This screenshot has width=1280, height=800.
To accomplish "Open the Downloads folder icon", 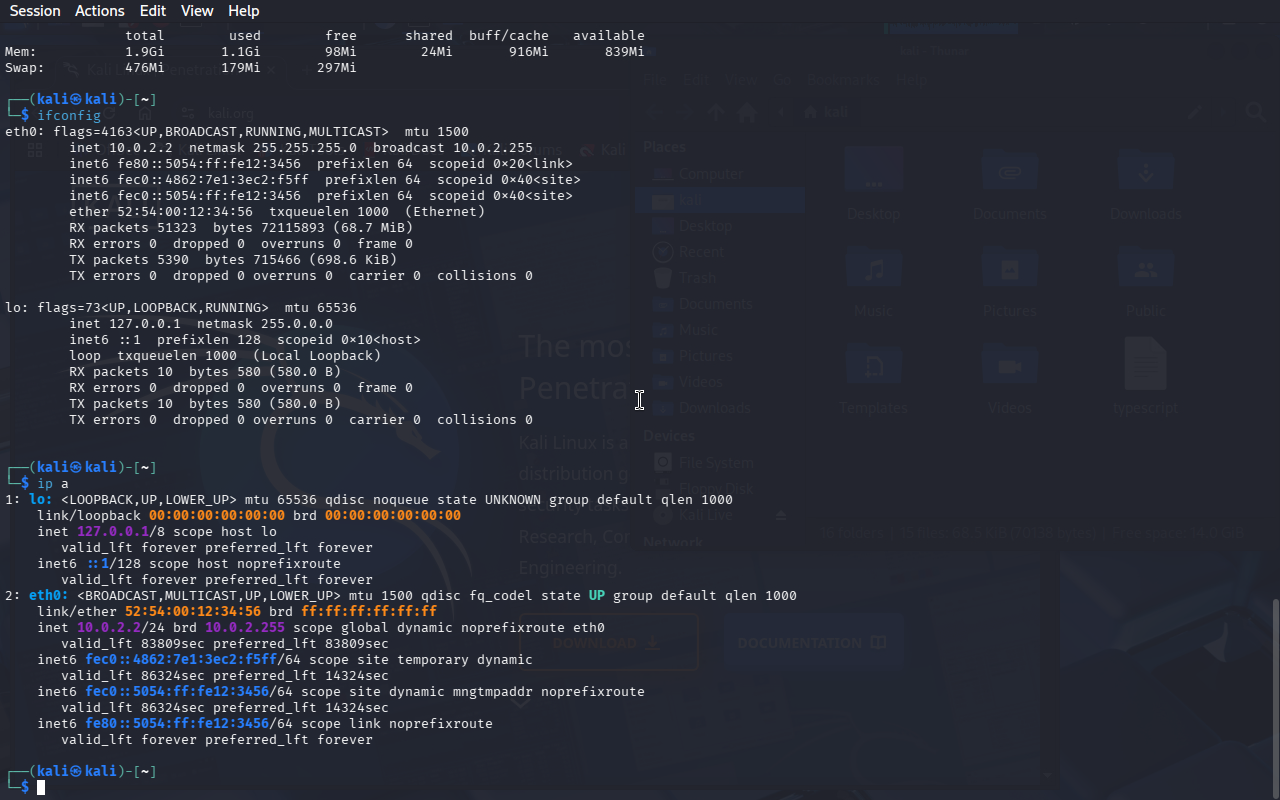I will coord(1145,173).
